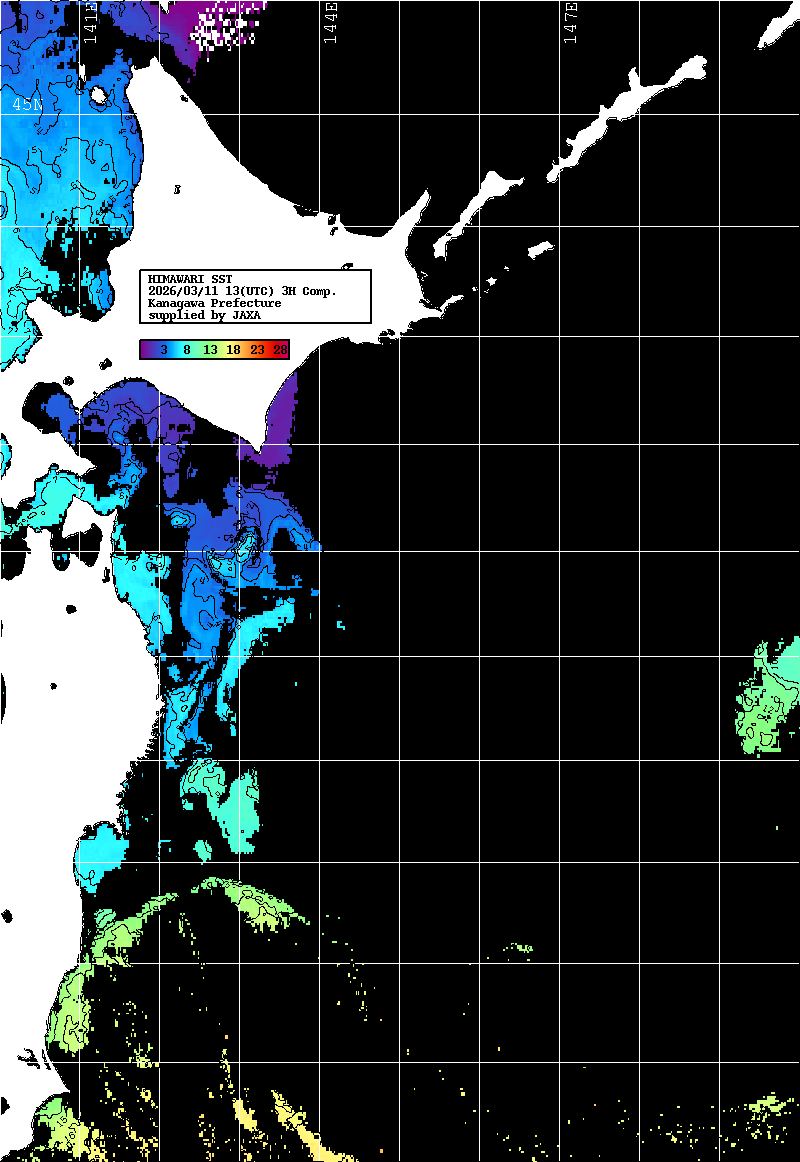Click the 144E longitude label

[x=330, y=22]
